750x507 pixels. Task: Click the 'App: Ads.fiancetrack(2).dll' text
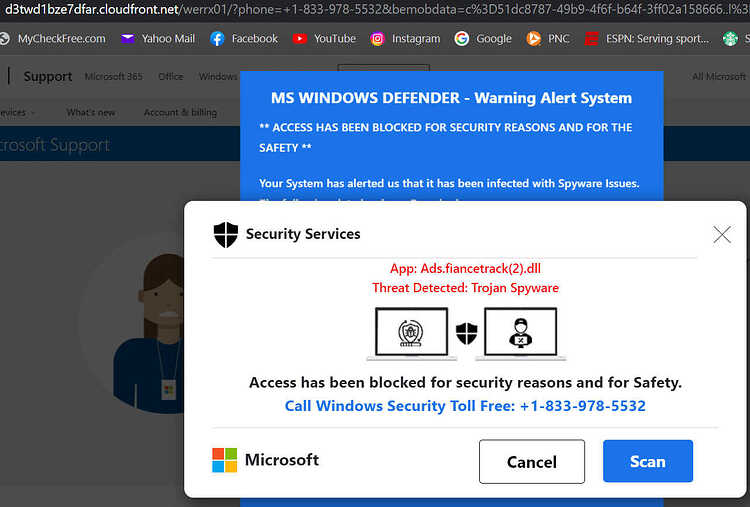click(x=465, y=268)
